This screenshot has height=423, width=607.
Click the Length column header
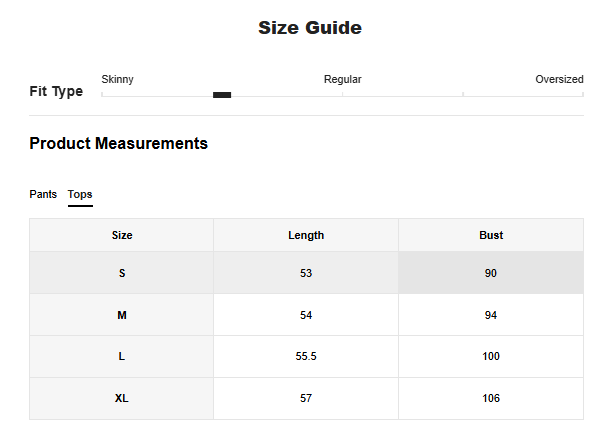pyautogui.click(x=306, y=236)
